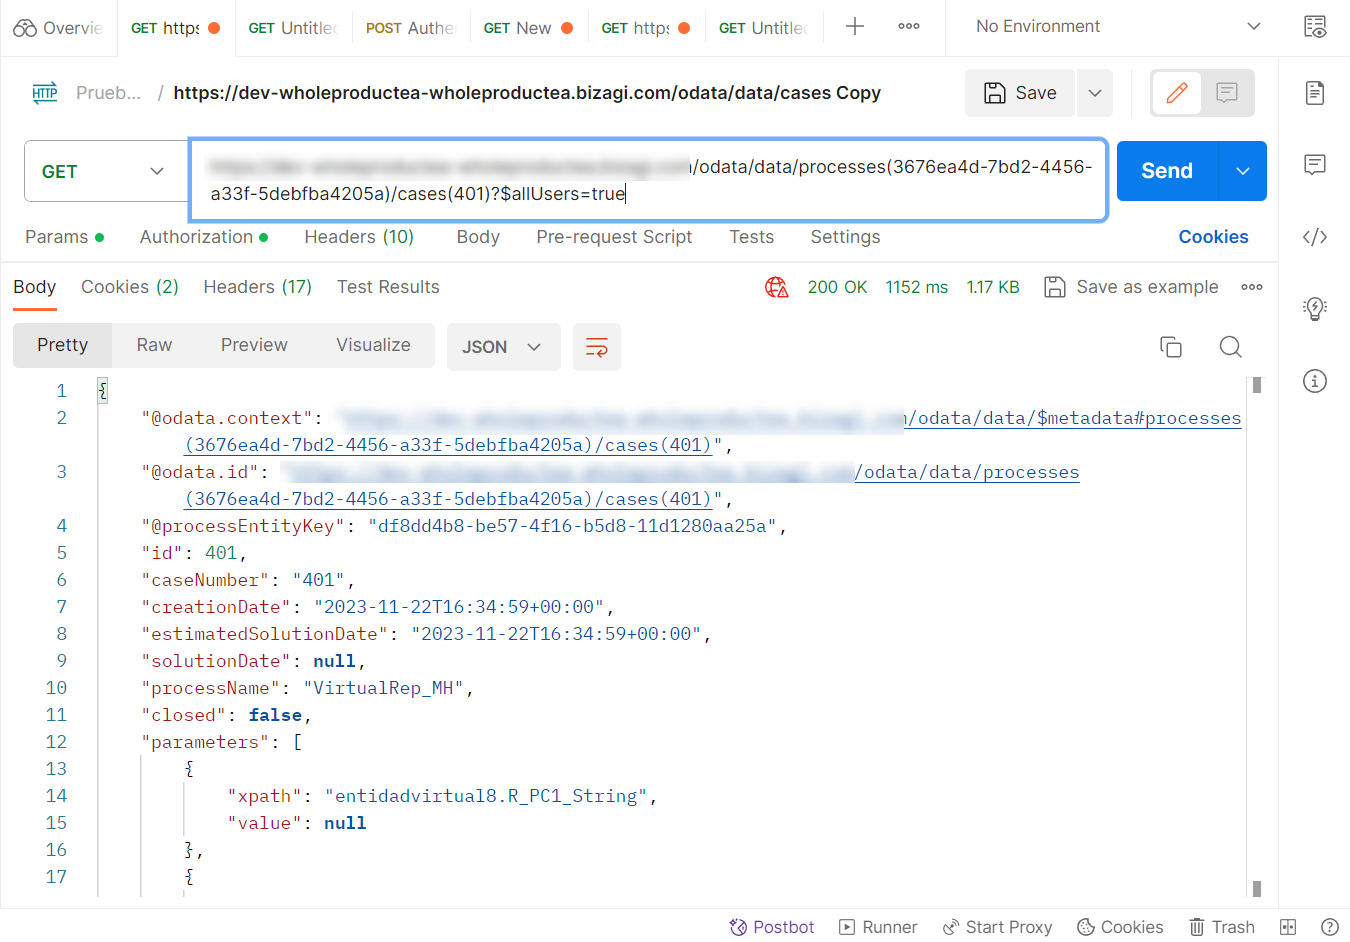Switch to the GET New request tab

[x=528, y=28]
